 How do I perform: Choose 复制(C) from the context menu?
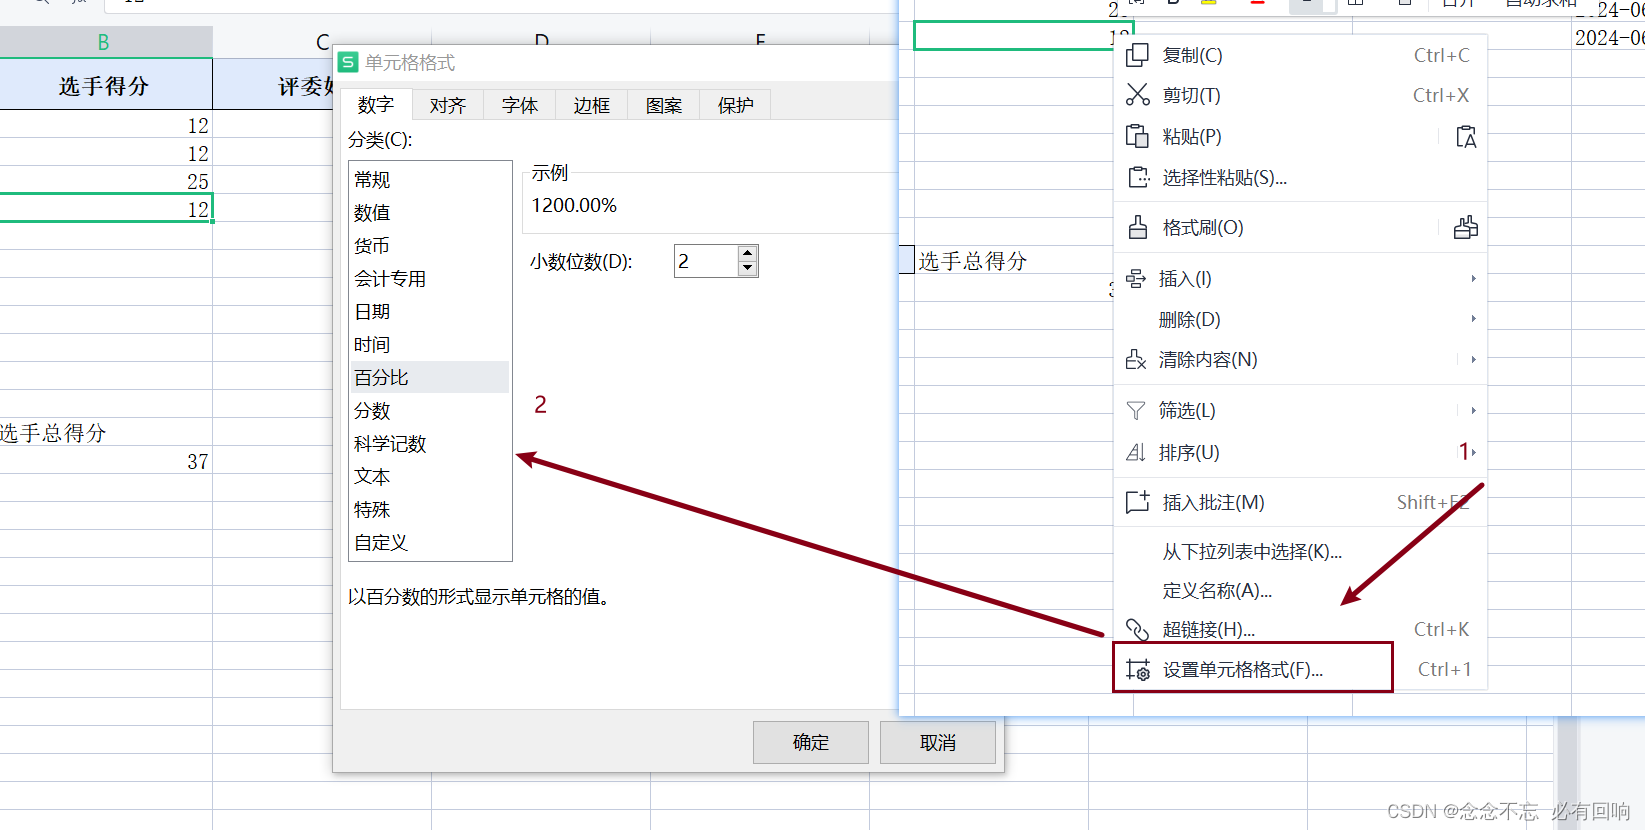coord(1299,55)
